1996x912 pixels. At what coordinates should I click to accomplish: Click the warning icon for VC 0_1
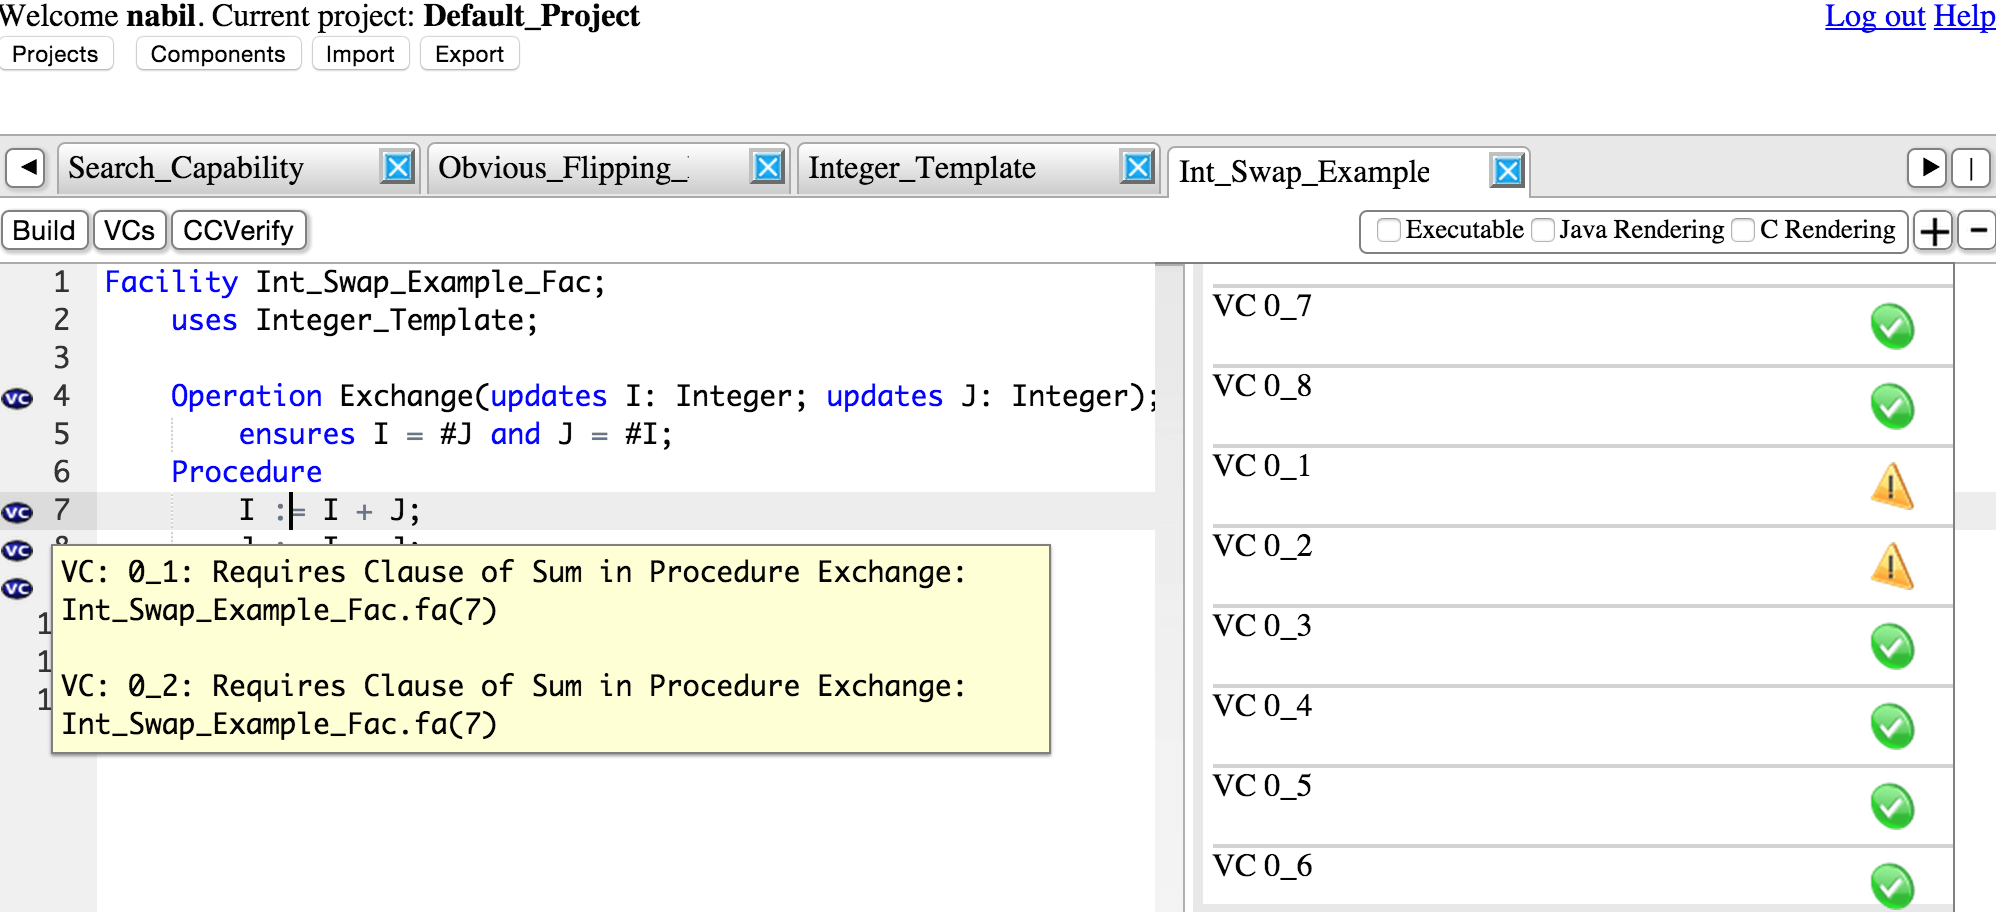pyautogui.click(x=1891, y=486)
